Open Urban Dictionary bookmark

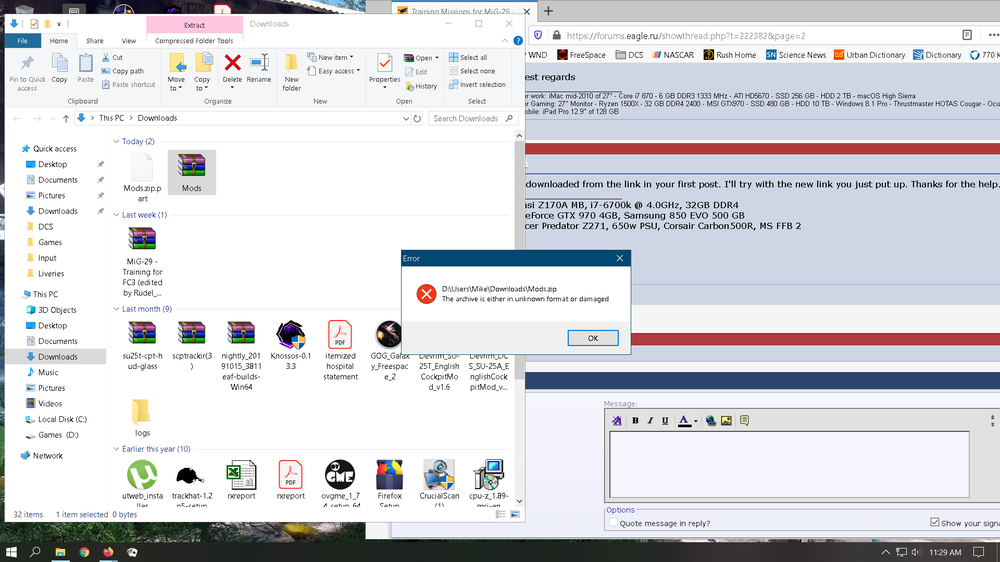tap(869, 55)
